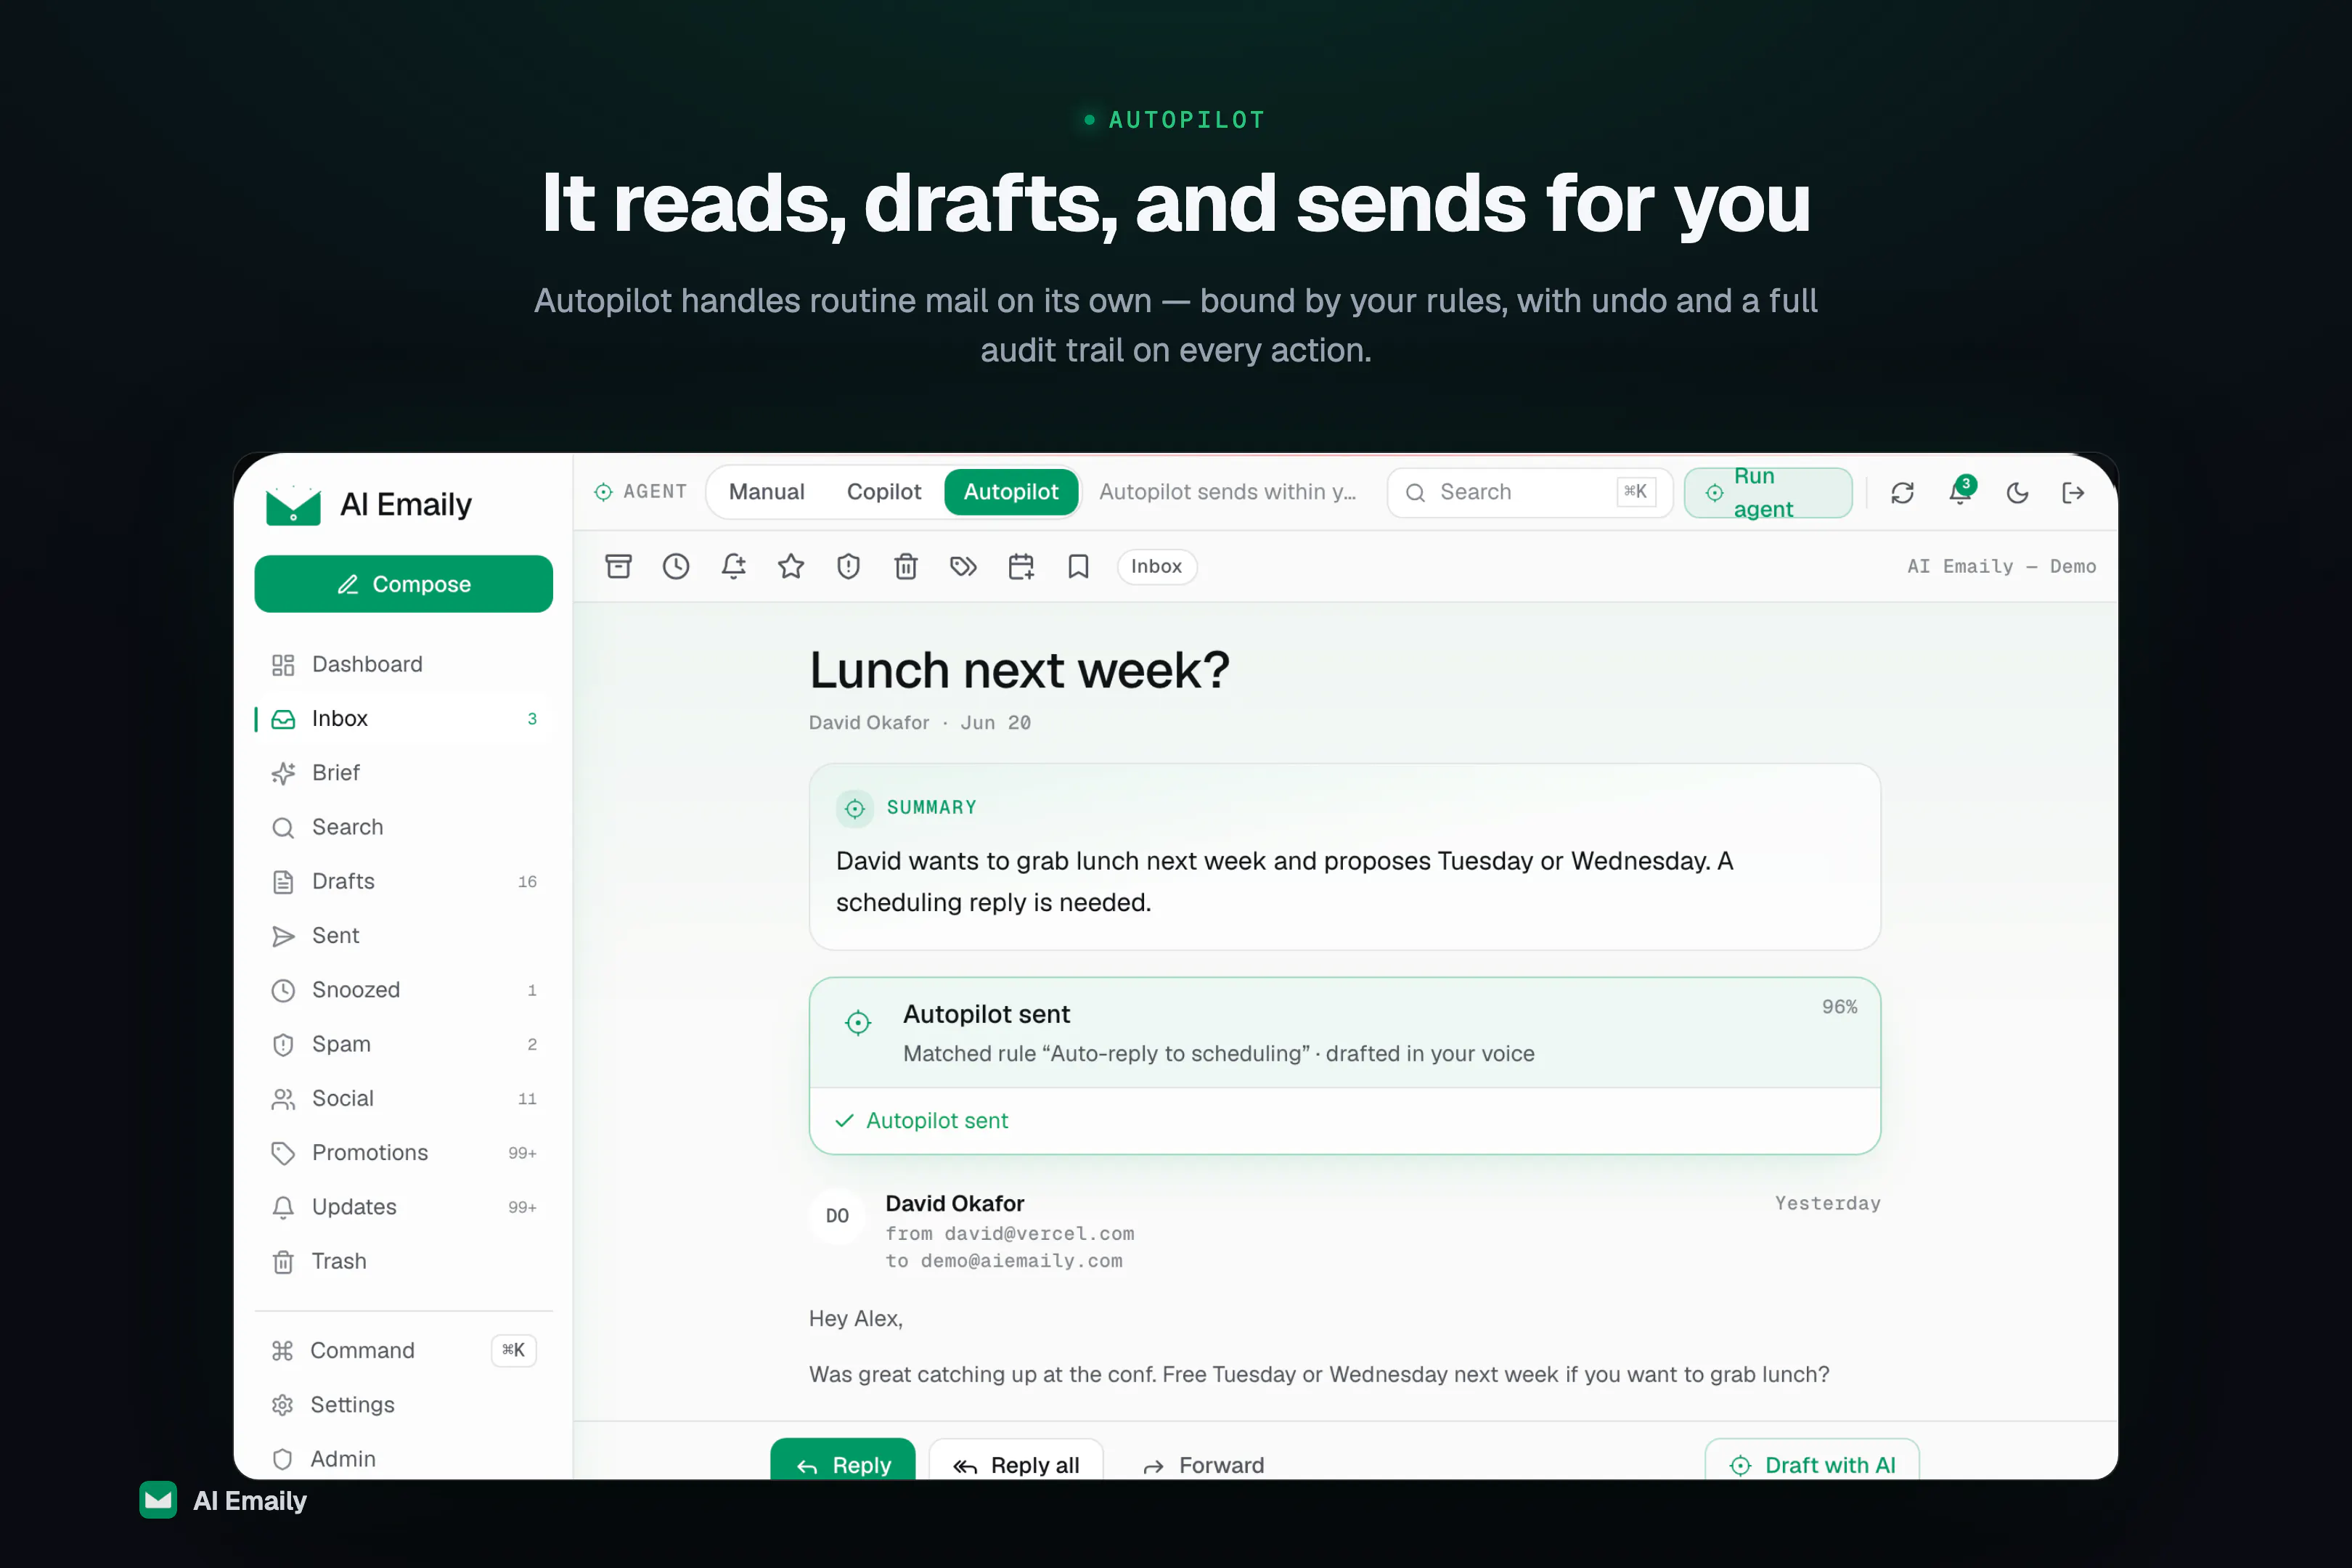Click the calendar-plus icon in toolbar

click(x=1021, y=567)
